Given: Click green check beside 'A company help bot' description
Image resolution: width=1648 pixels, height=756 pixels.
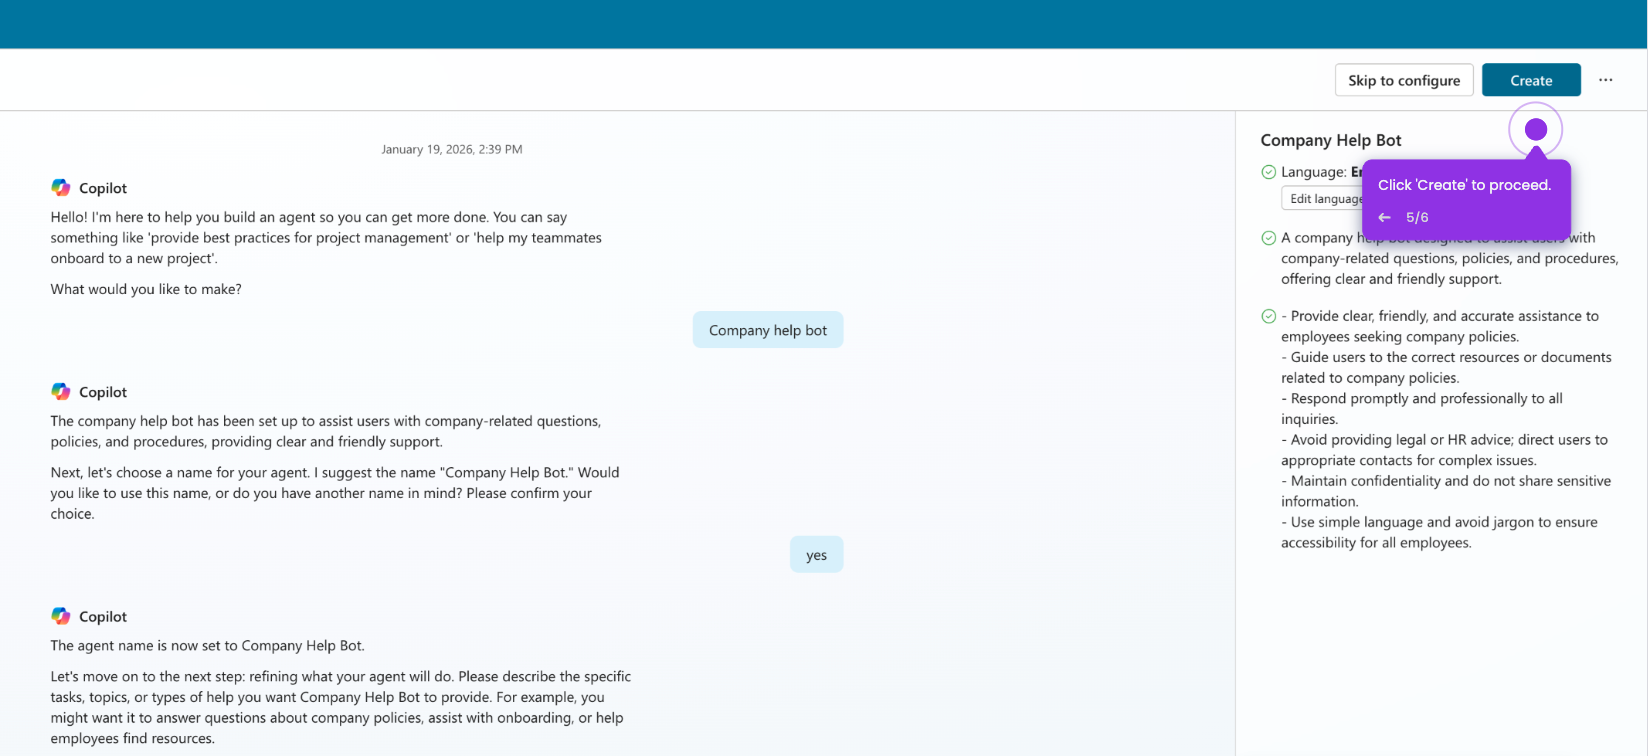Looking at the screenshot, I should [1268, 238].
